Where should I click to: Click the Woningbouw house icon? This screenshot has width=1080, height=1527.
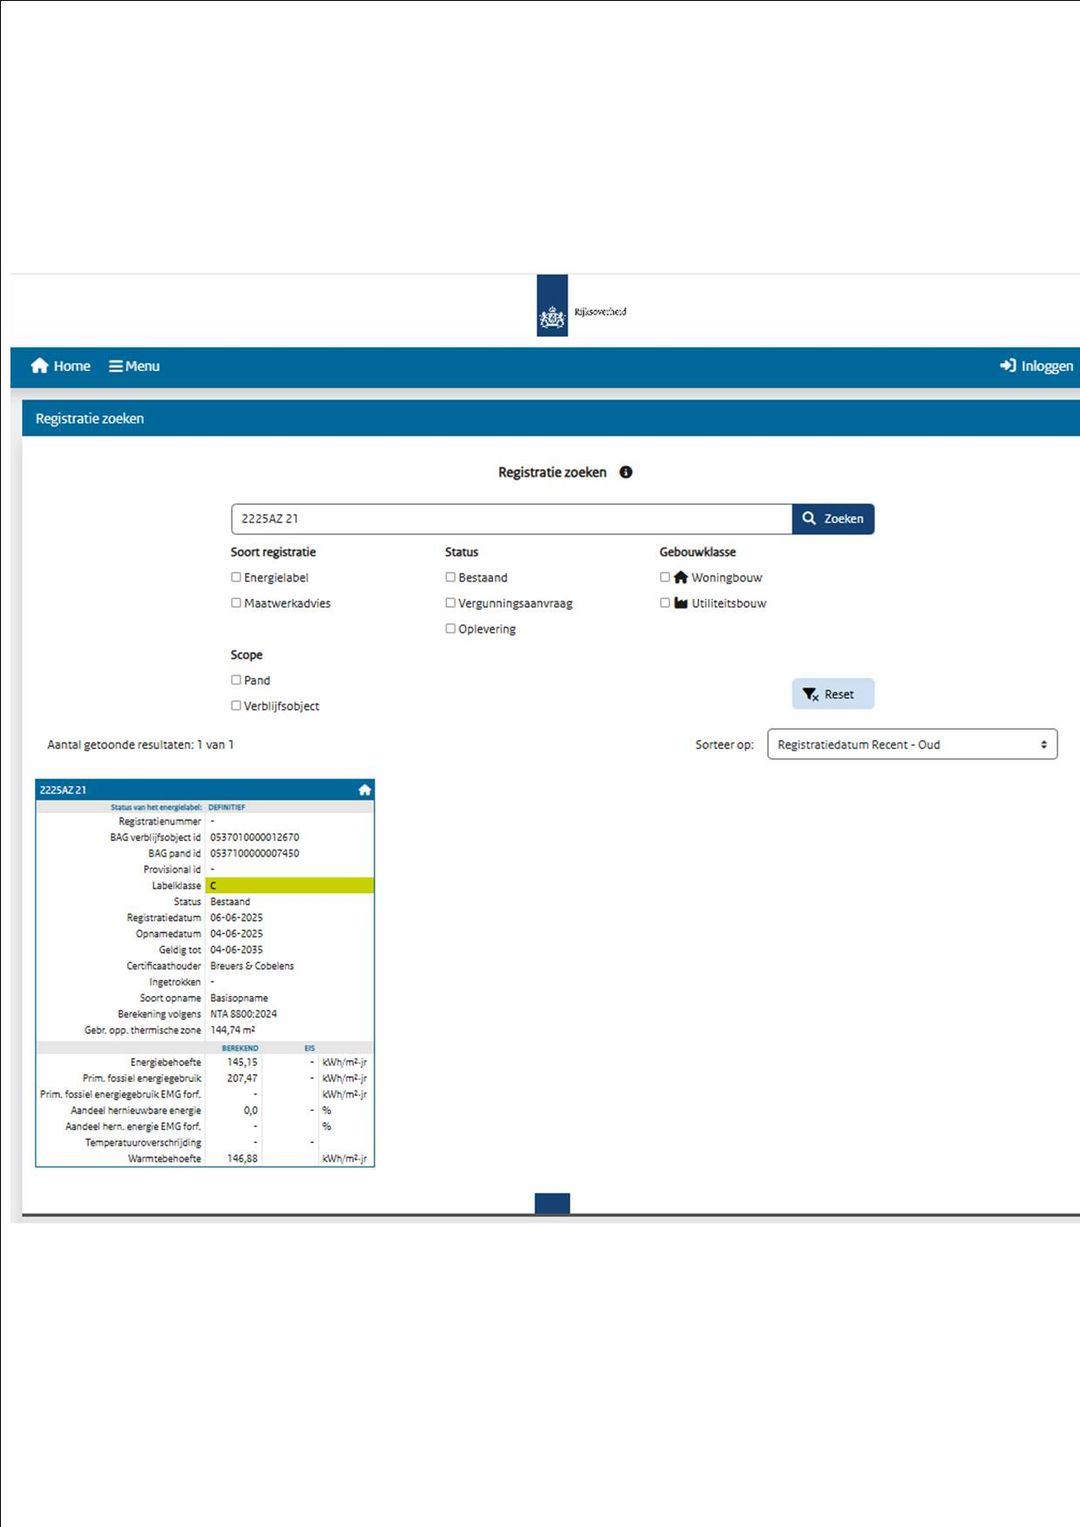click(681, 577)
